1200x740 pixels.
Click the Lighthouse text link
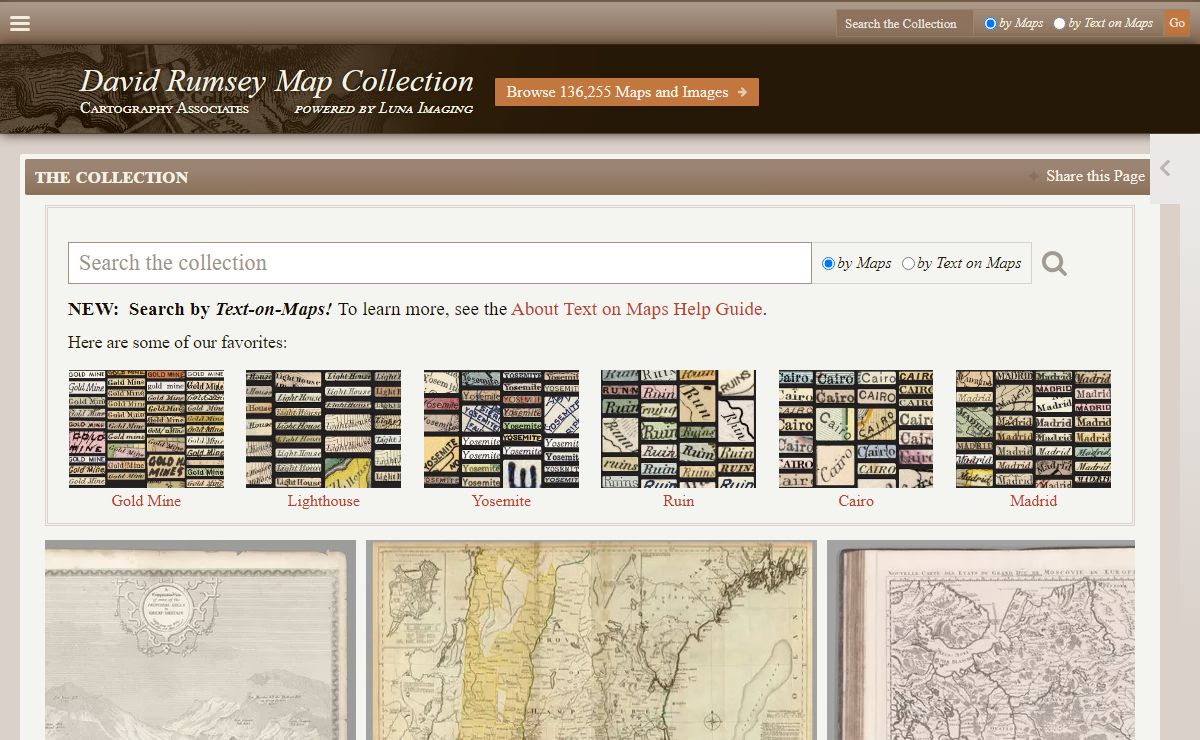click(323, 501)
